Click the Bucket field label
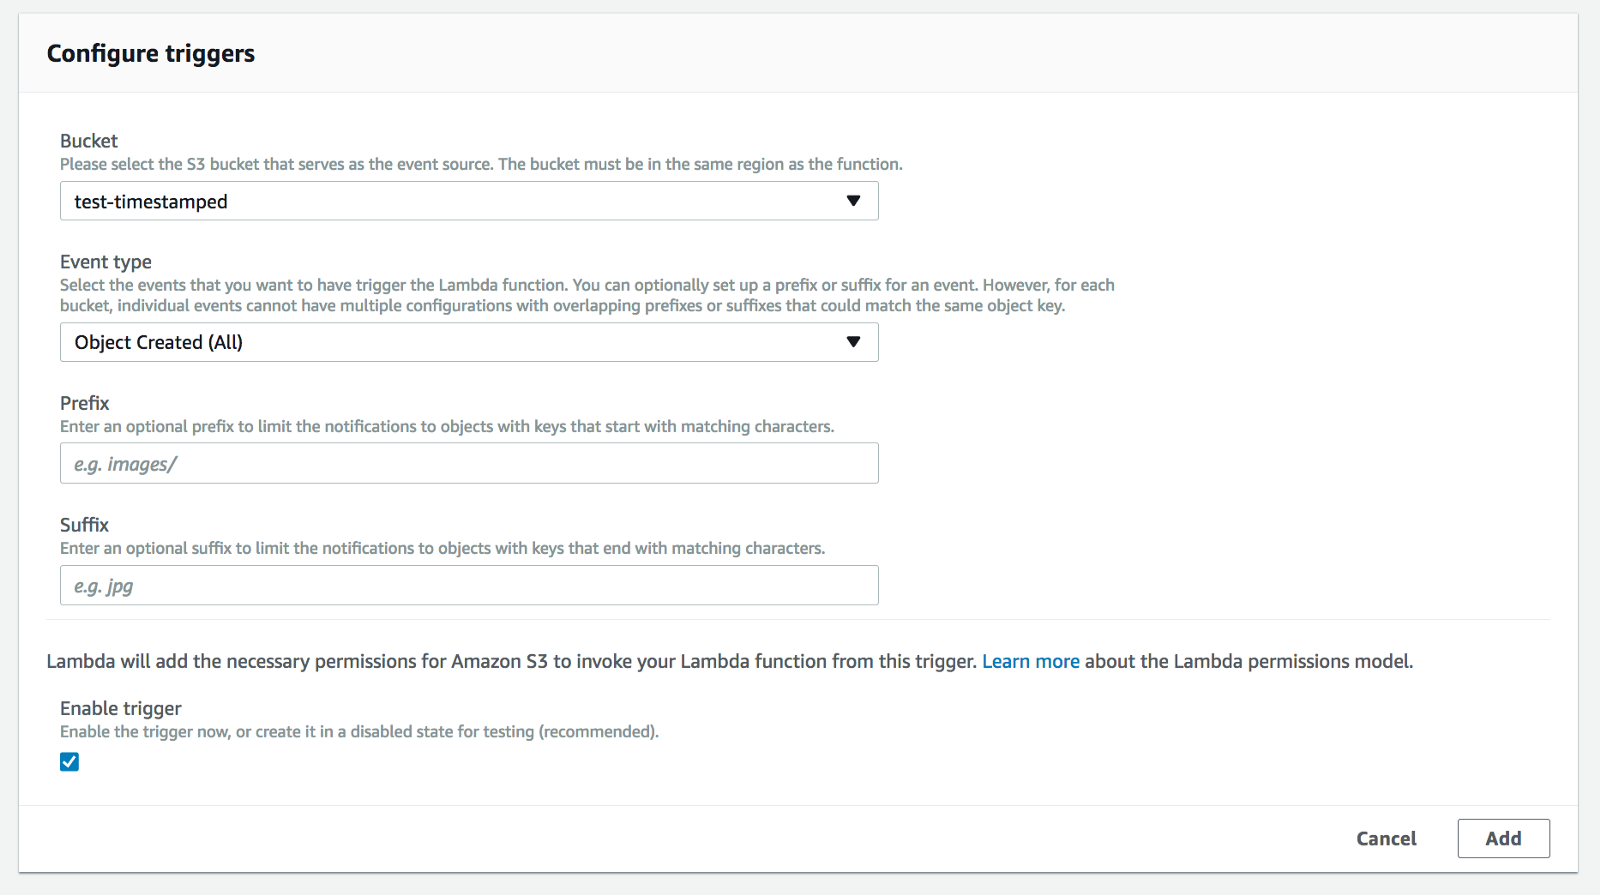The width and height of the screenshot is (1600, 895). click(x=89, y=141)
